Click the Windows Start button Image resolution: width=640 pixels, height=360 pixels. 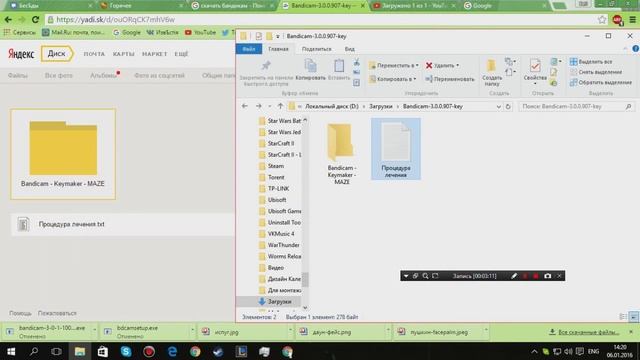(11, 351)
